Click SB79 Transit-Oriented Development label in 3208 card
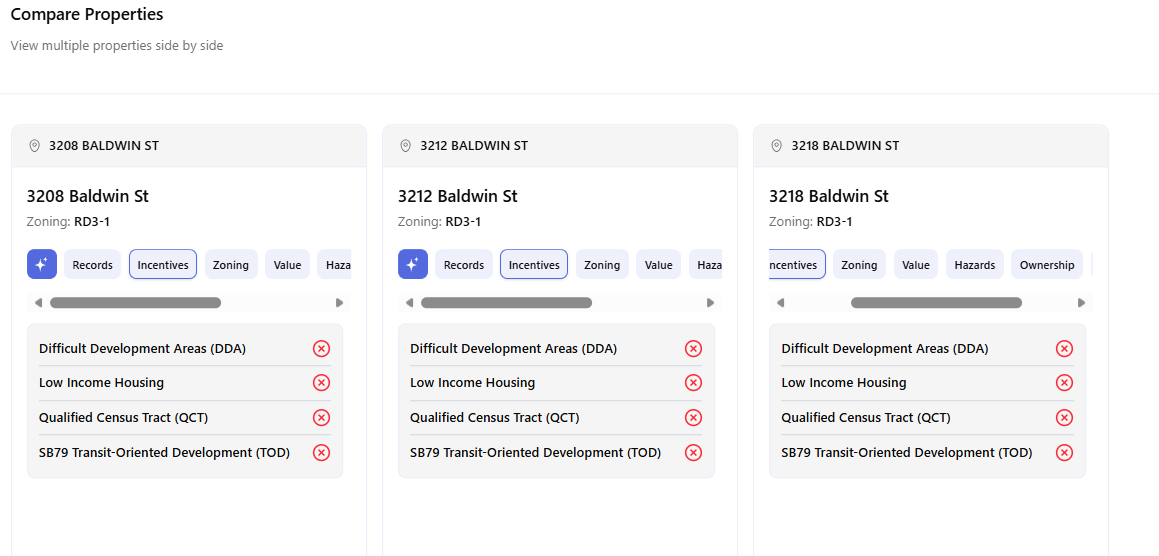This screenshot has height=556, width=1159. (x=164, y=452)
